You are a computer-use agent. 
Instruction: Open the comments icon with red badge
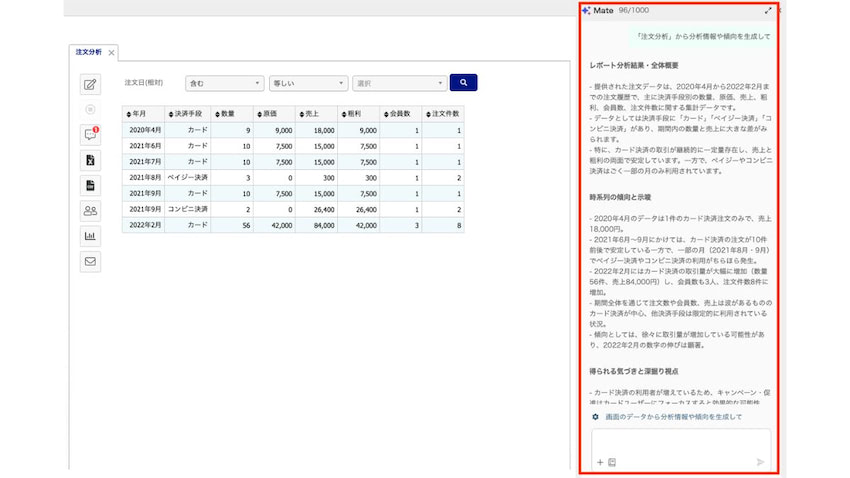click(90, 134)
